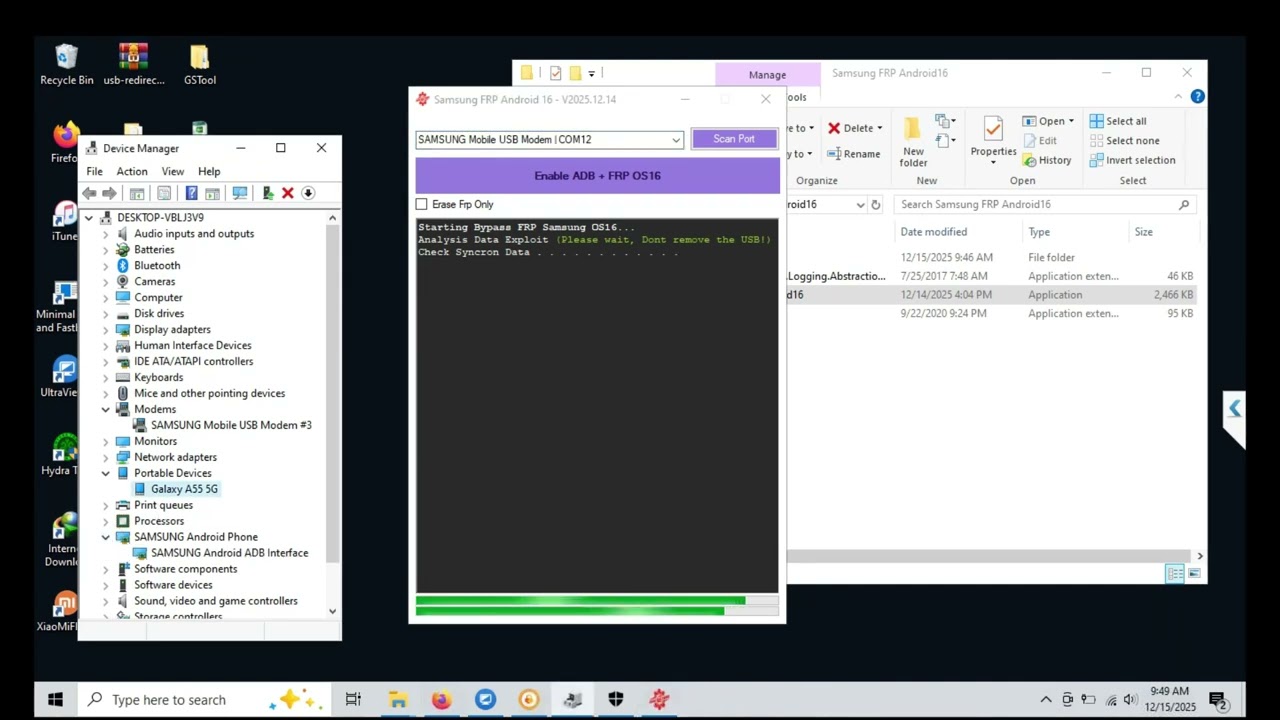
Task: Click the upper green progress bar in FRP tool
Action: click(x=597, y=600)
